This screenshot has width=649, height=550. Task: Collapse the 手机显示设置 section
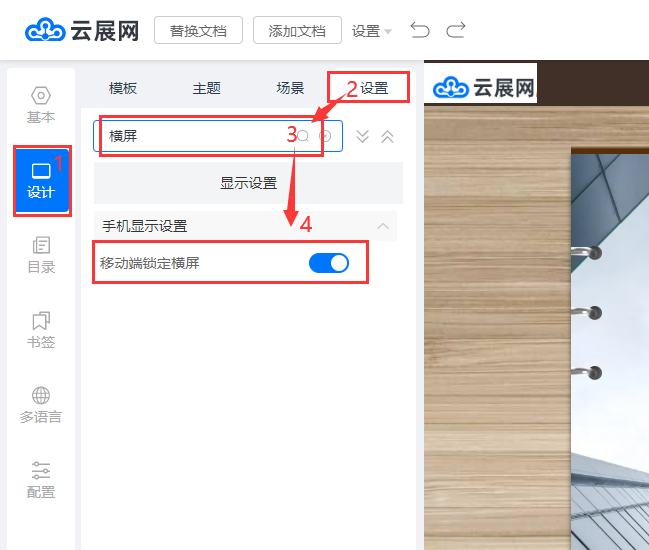coord(383,226)
